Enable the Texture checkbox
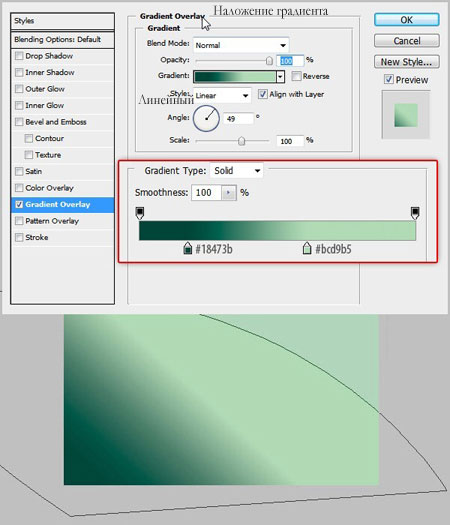 29,155
